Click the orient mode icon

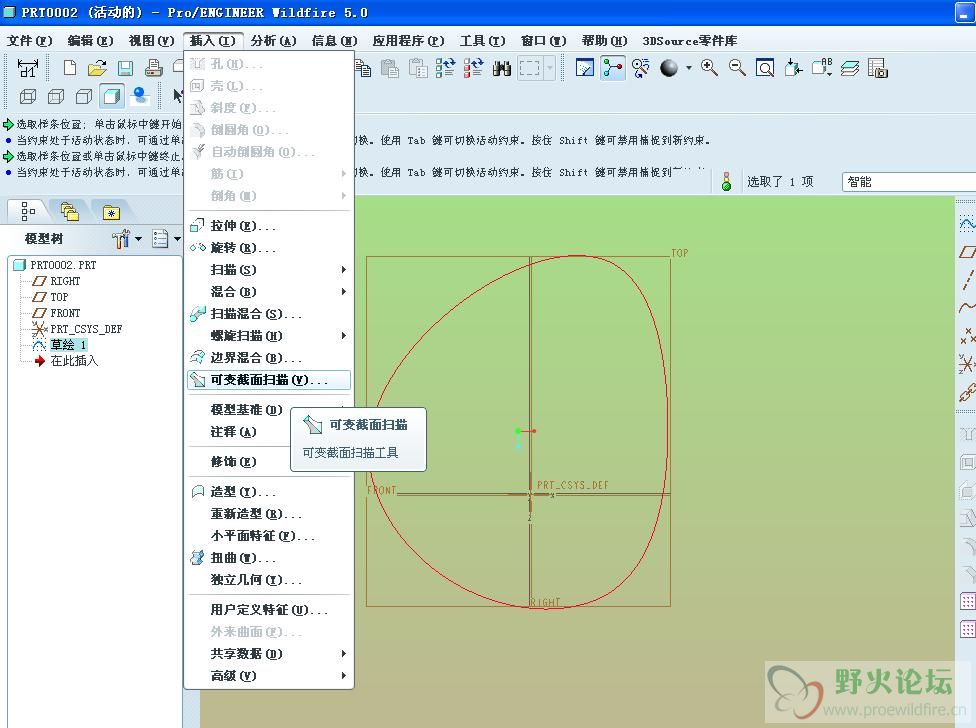coord(640,68)
